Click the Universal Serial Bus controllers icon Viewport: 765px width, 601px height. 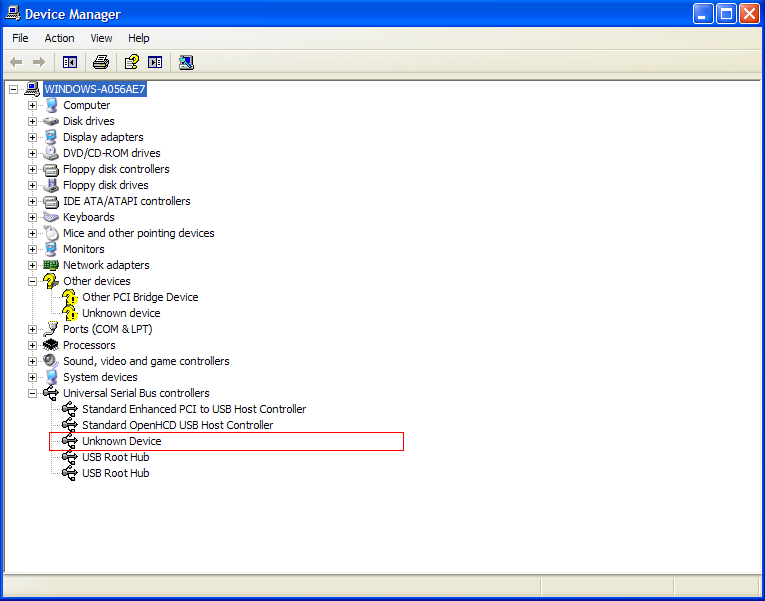point(51,393)
